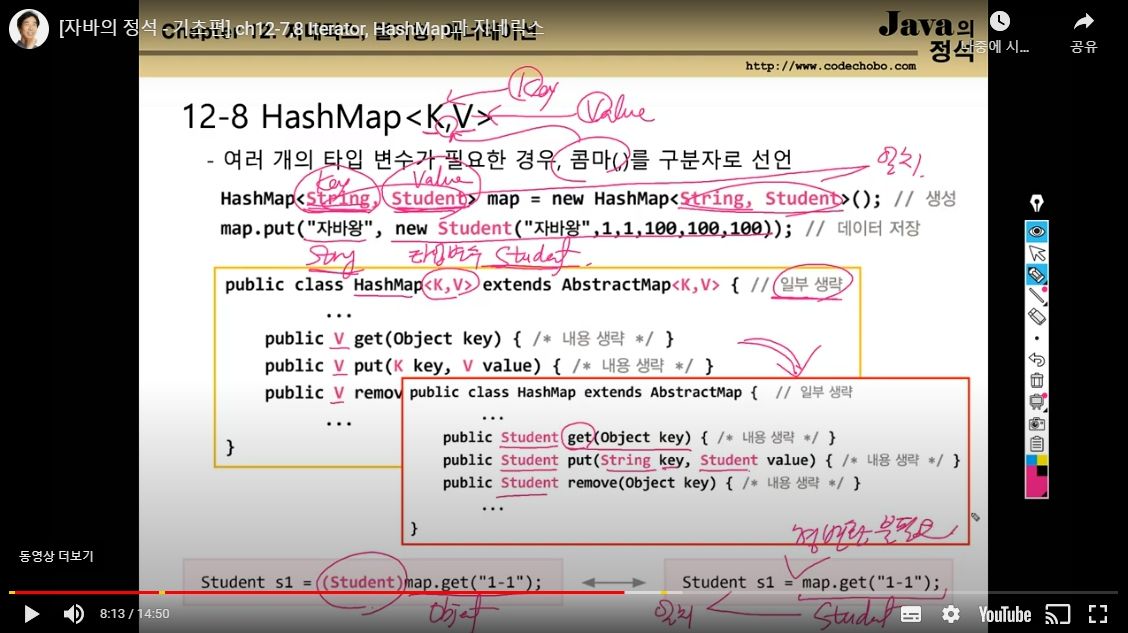Viewport: 1128px width, 633px height.
Task: Click 동영상 더보기 to see more videos
Action: [56, 556]
